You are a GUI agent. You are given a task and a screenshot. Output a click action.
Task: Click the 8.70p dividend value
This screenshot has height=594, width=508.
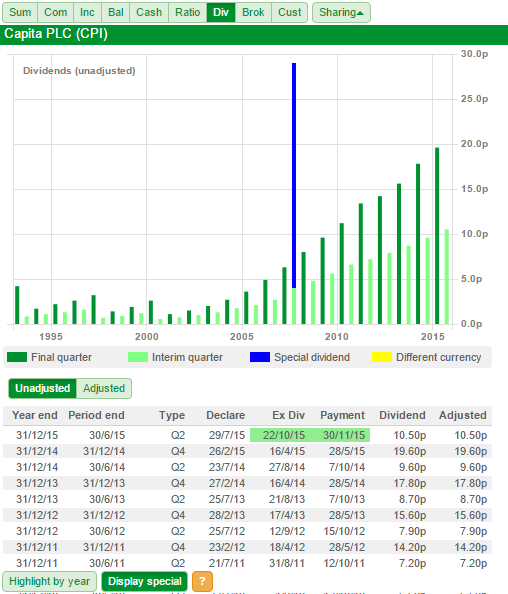point(413,499)
